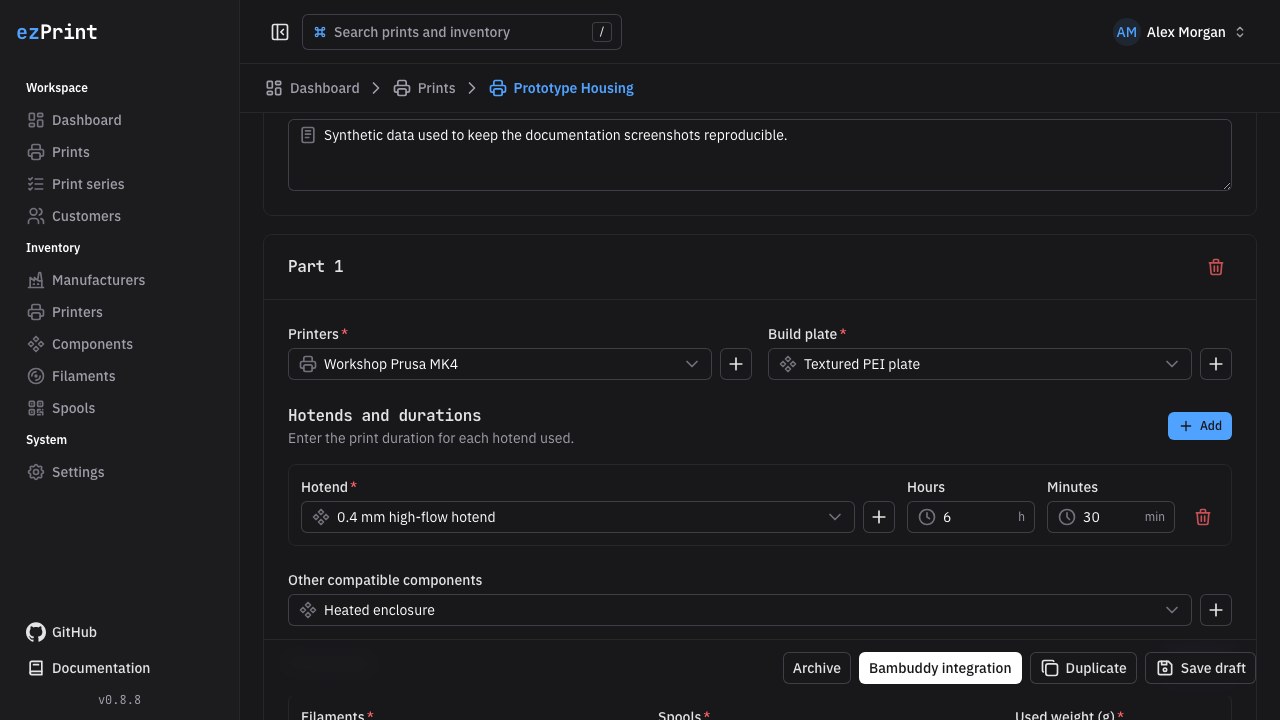The image size is (1280, 720).
Task: Navigate to Printers inventory page
Action: tap(120, 312)
